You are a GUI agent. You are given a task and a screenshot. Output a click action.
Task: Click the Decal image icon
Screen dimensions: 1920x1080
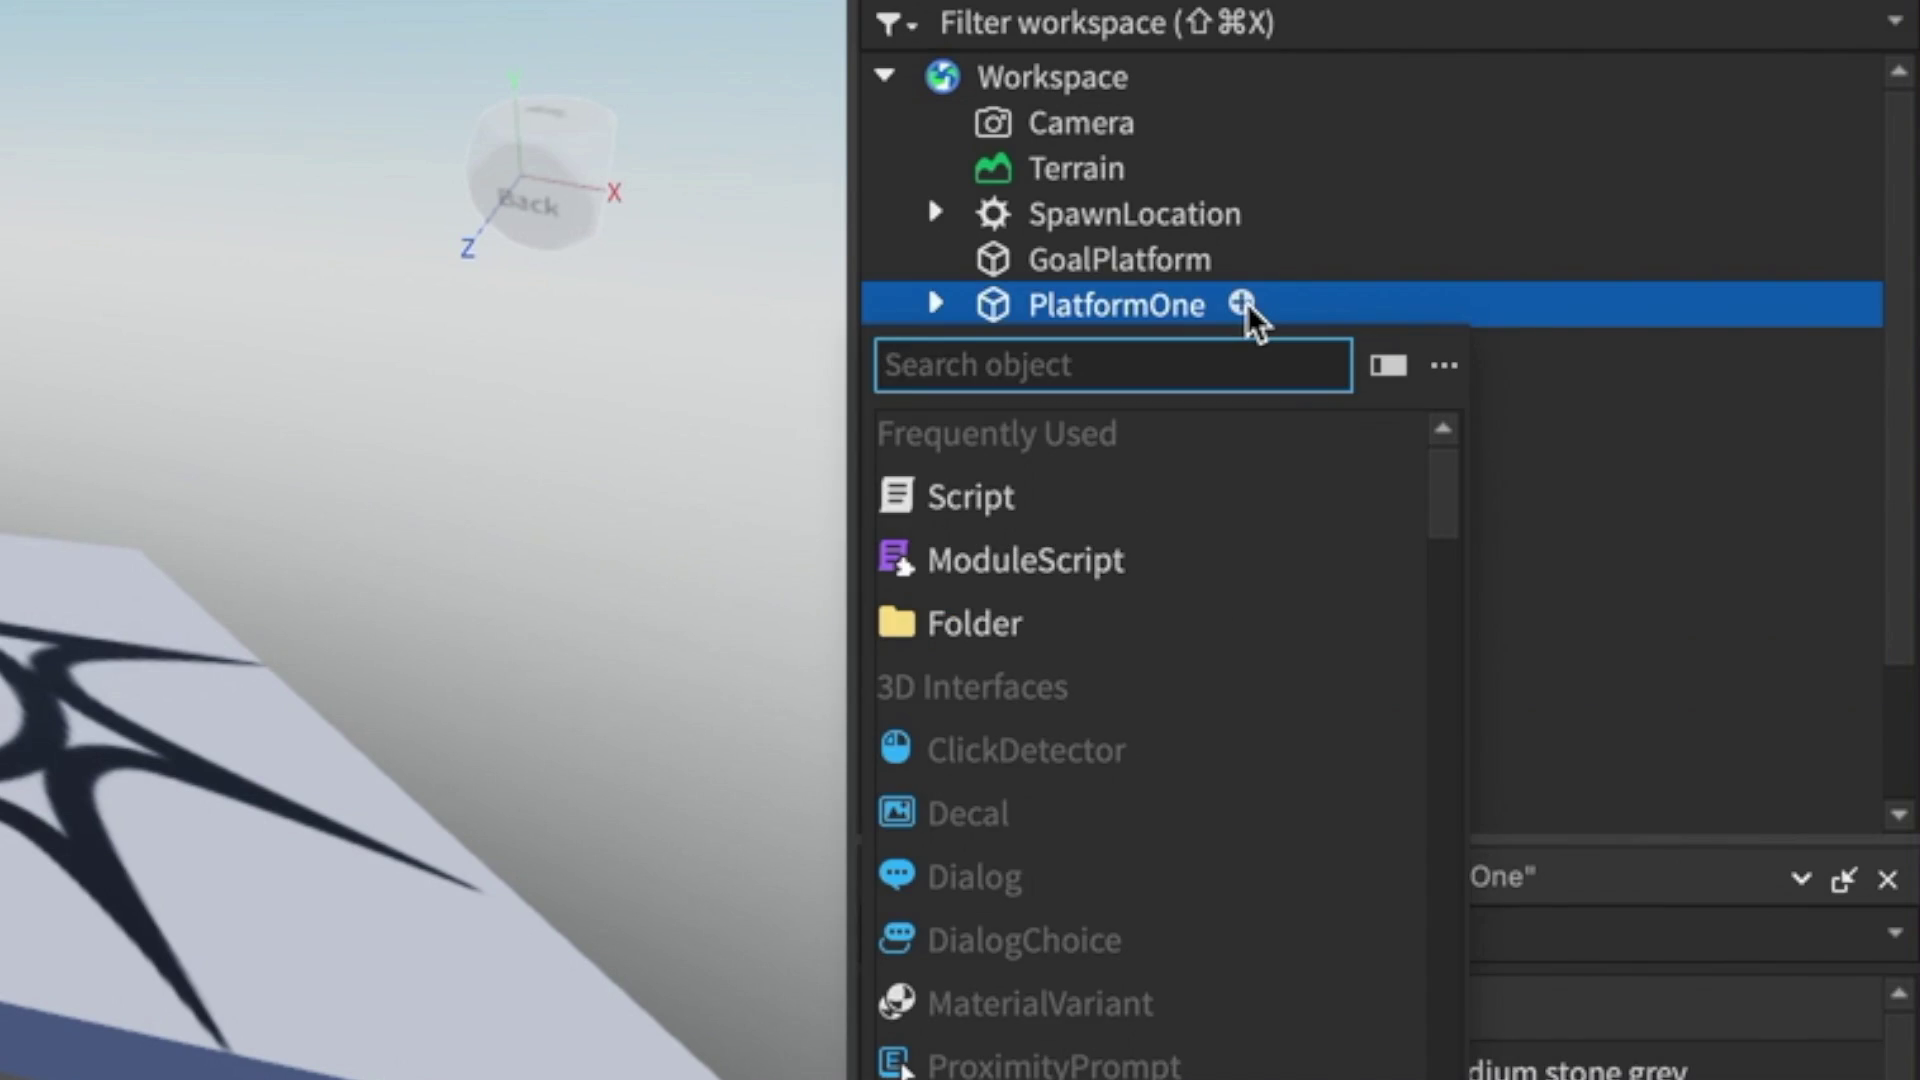[x=896, y=811]
